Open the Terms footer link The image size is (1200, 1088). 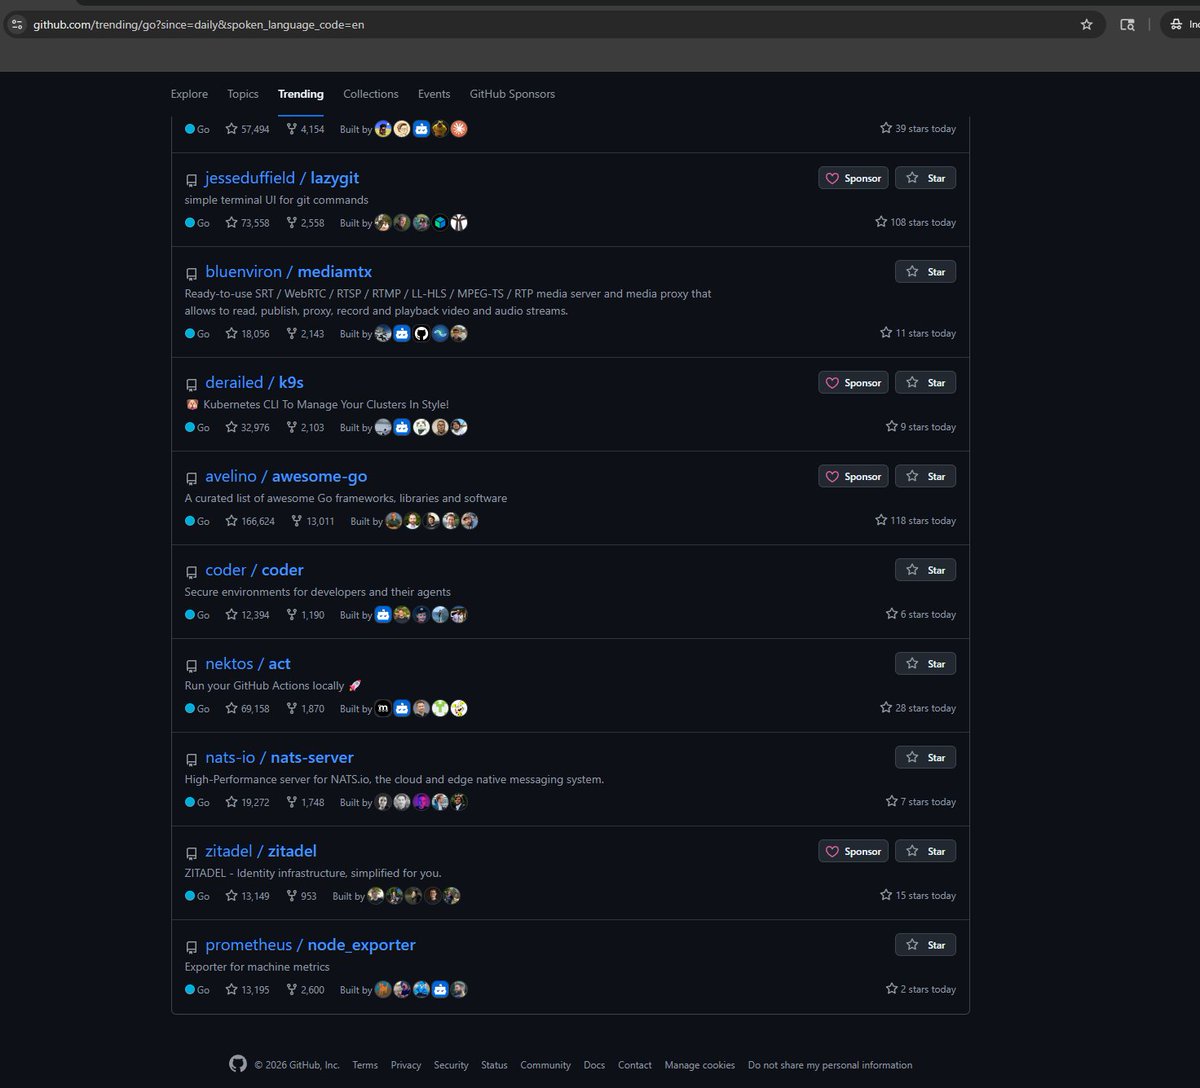coord(365,1065)
